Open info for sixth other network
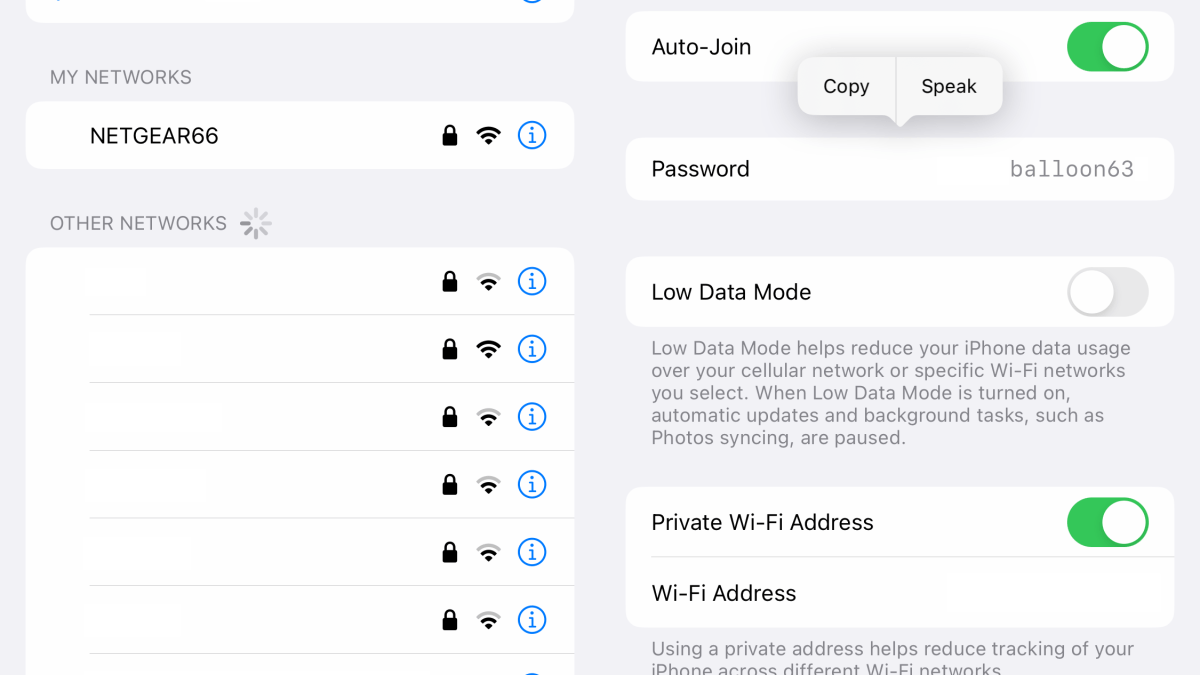1200x675 pixels. click(532, 620)
